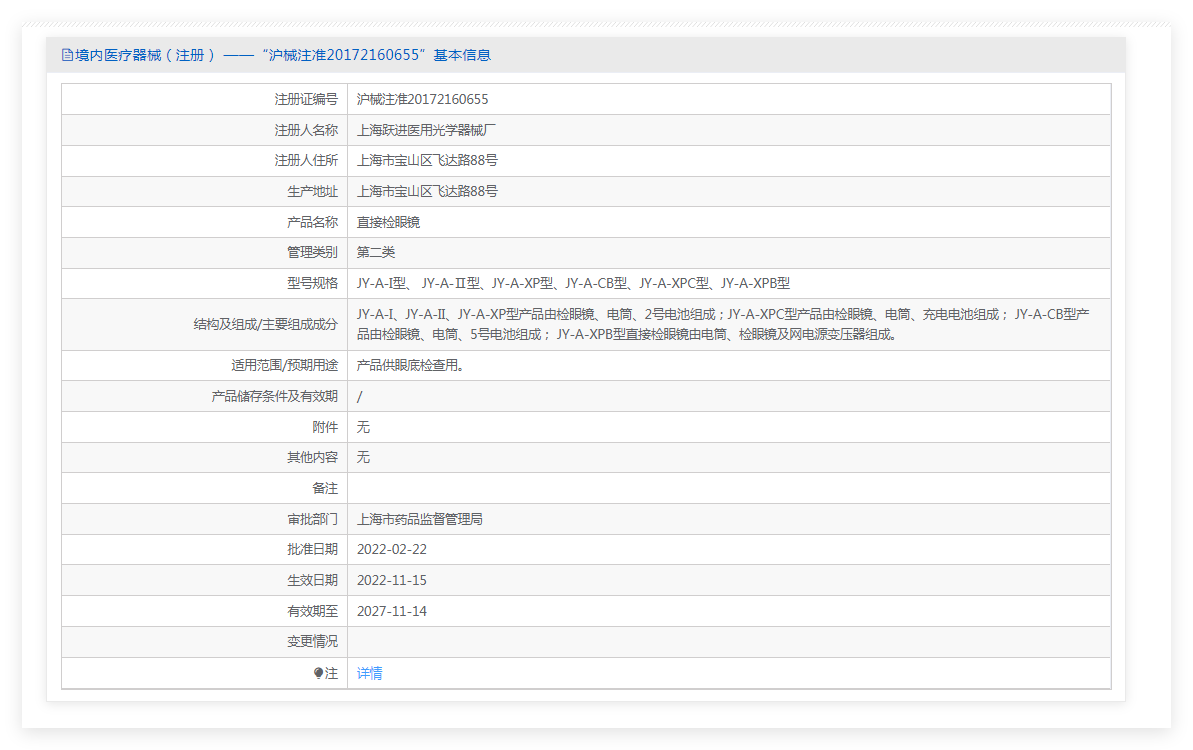Image resolution: width=1193 pixels, height=750 pixels.
Task: Select effective date 2022-11-15
Action: tap(392, 580)
